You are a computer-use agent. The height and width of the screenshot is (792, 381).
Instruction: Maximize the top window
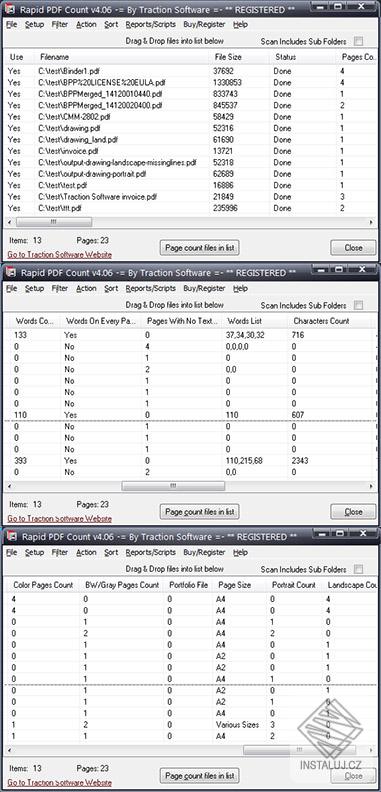coord(339,6)
